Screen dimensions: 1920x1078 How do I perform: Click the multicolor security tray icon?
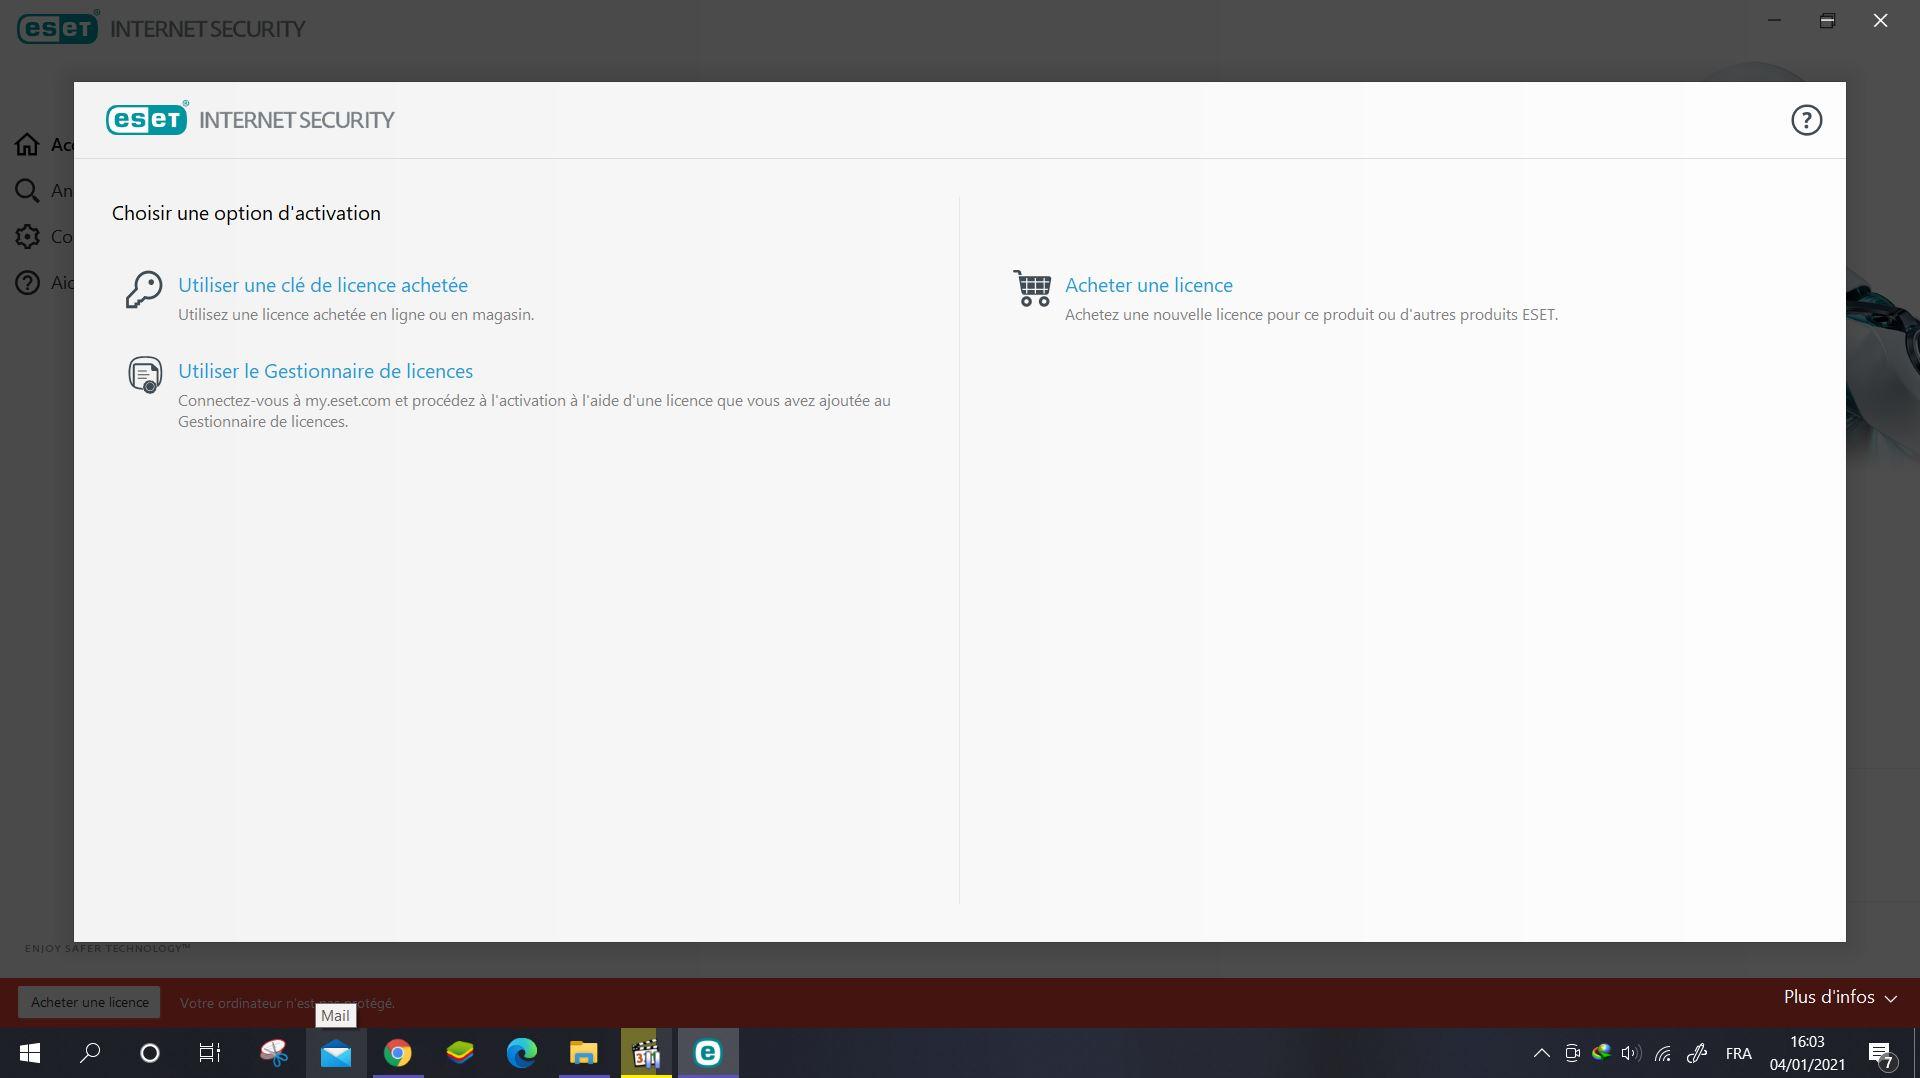(x=1601, y=1052)
